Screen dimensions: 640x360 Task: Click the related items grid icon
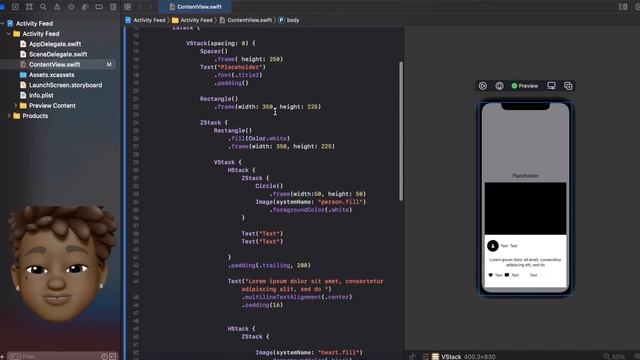[127, 7]
